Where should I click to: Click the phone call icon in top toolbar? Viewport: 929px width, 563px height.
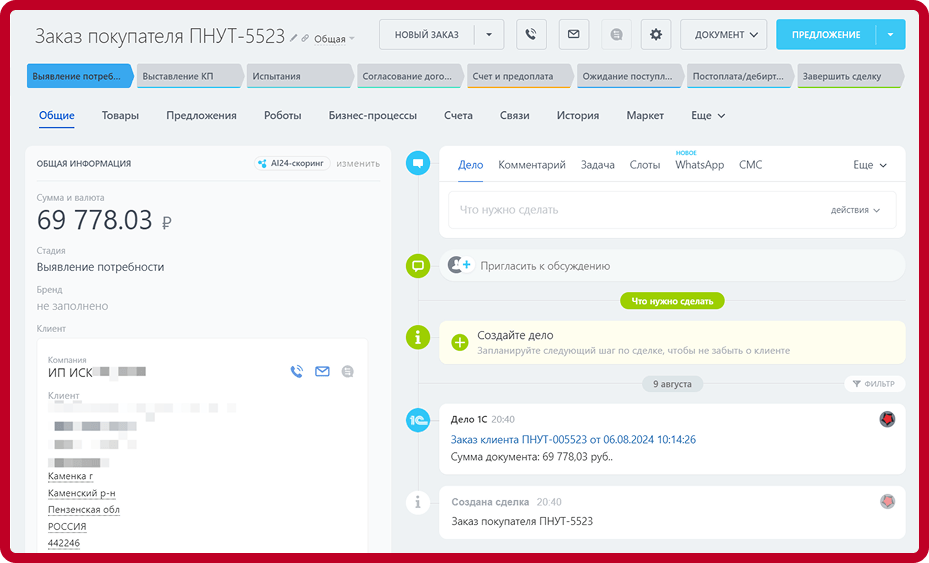531,34
